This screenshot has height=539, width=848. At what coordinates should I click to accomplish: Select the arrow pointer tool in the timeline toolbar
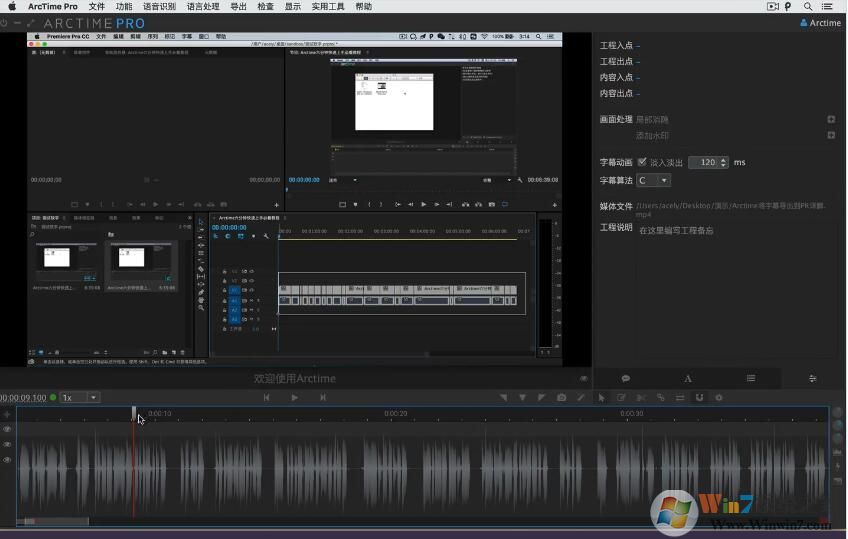tap(601, 398)
